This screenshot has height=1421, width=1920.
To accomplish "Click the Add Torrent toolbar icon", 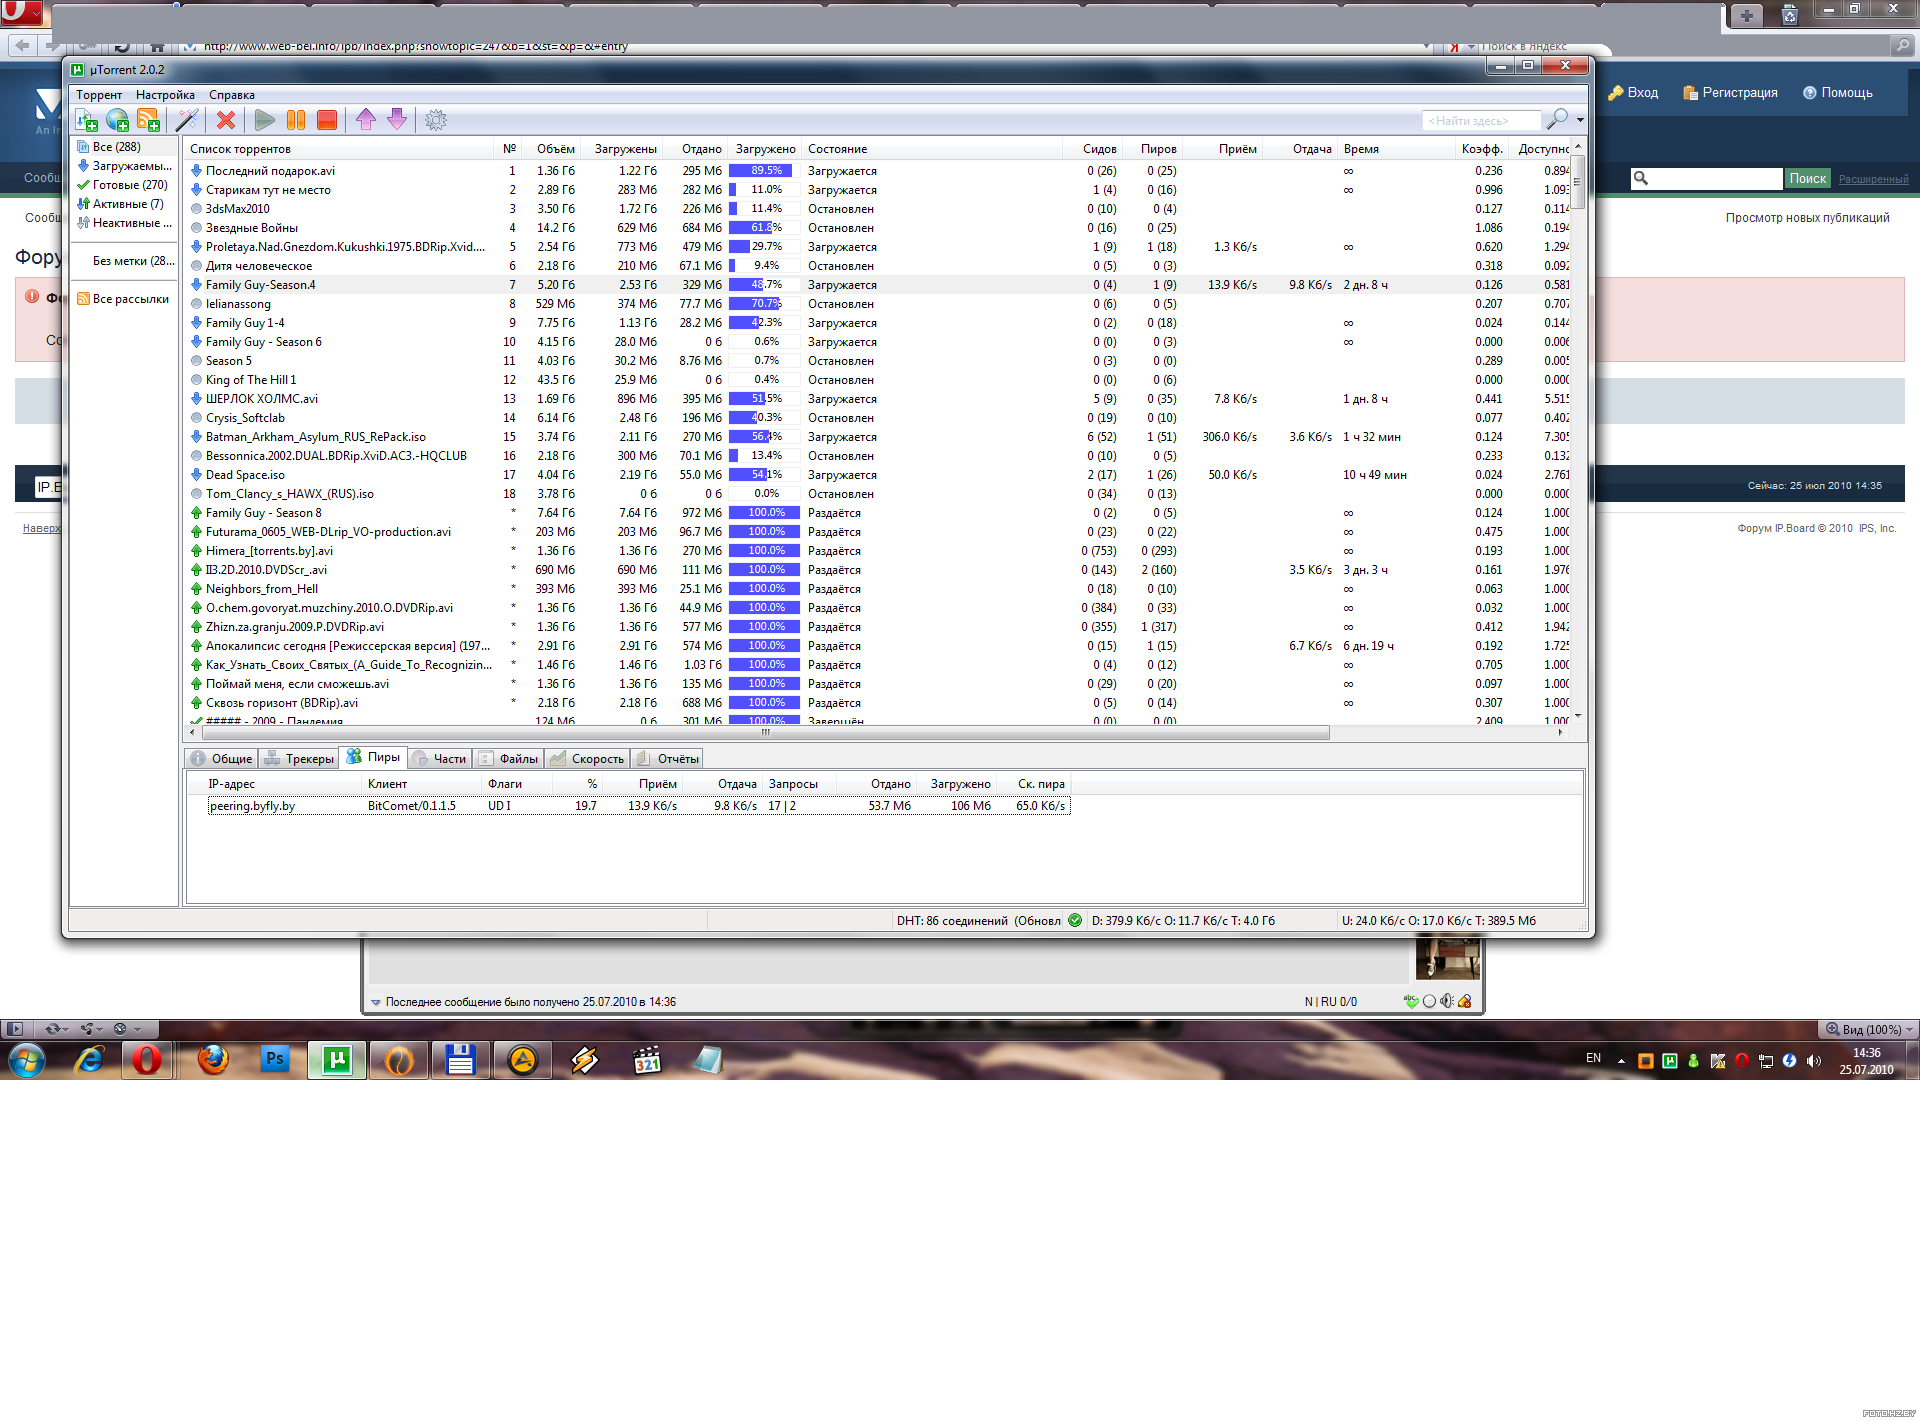I will click(x=87, y=120).
